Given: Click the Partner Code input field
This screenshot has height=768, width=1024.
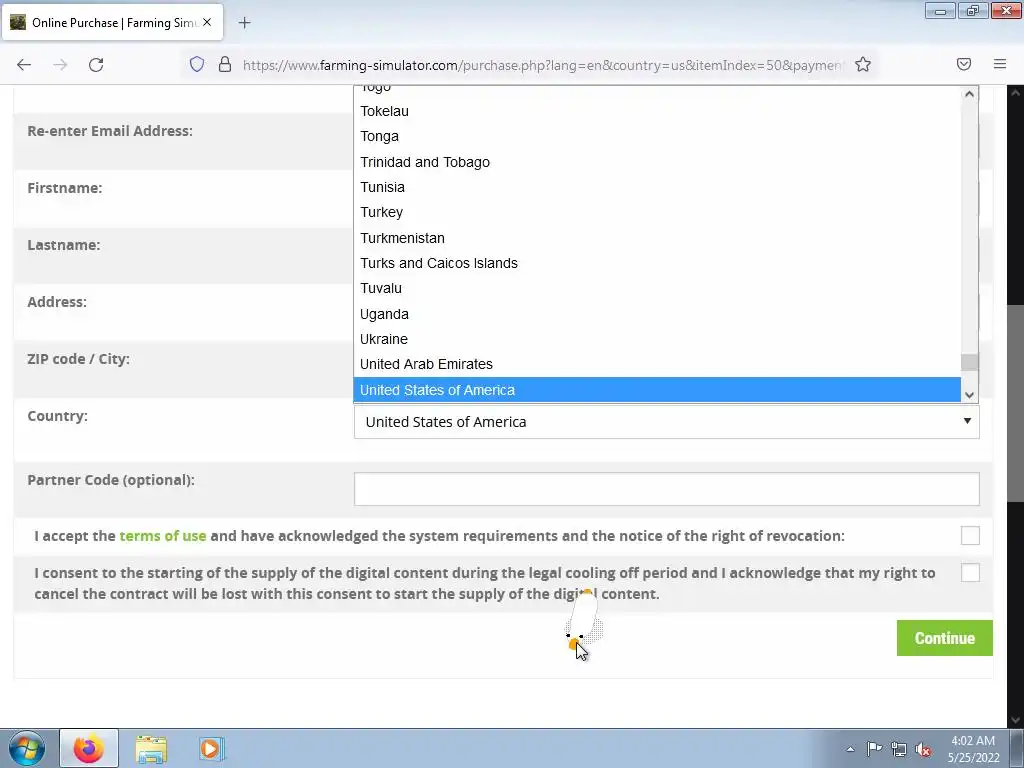Looking at the screenshot, I should 666,488.
